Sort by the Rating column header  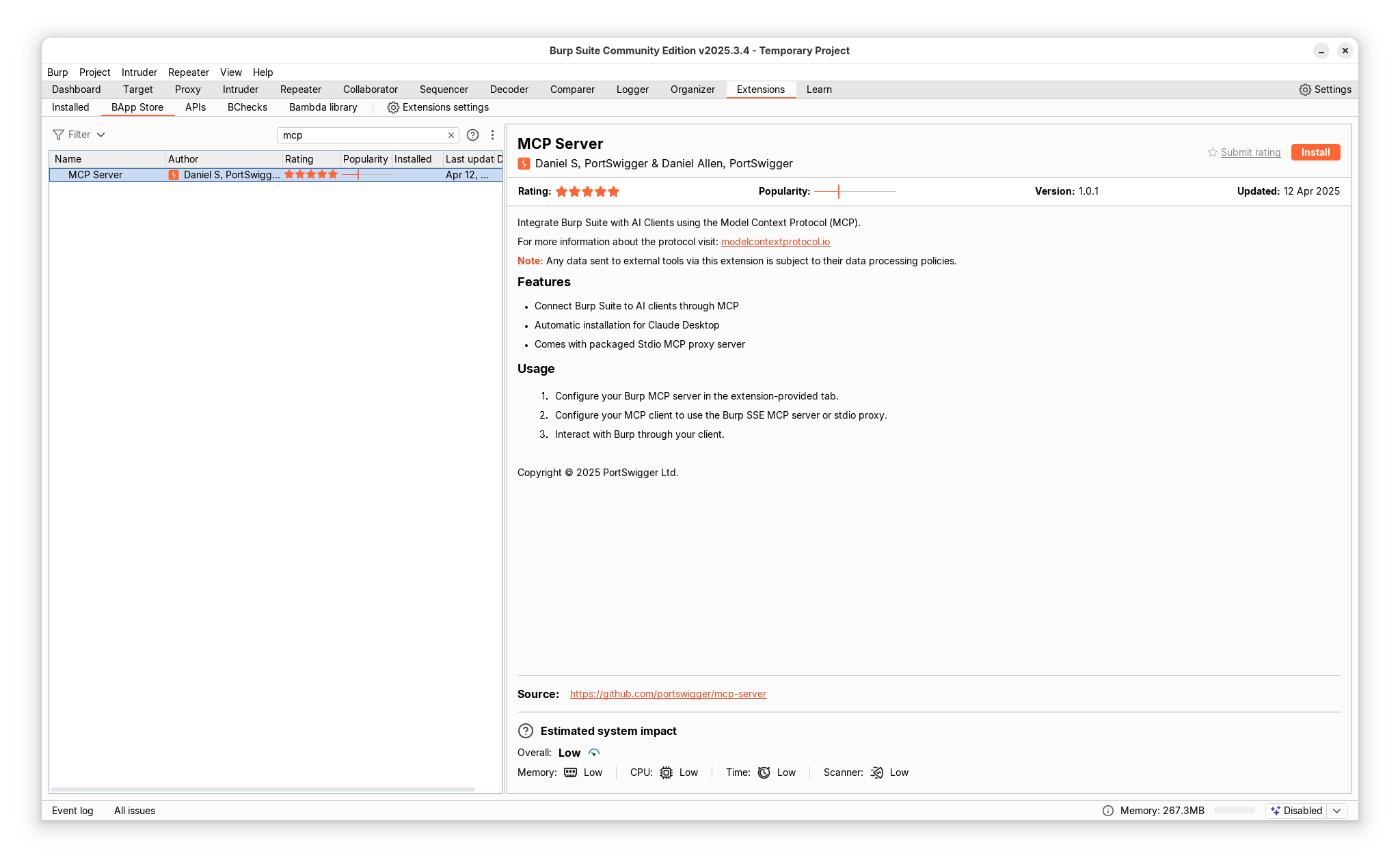pos(311,159)
